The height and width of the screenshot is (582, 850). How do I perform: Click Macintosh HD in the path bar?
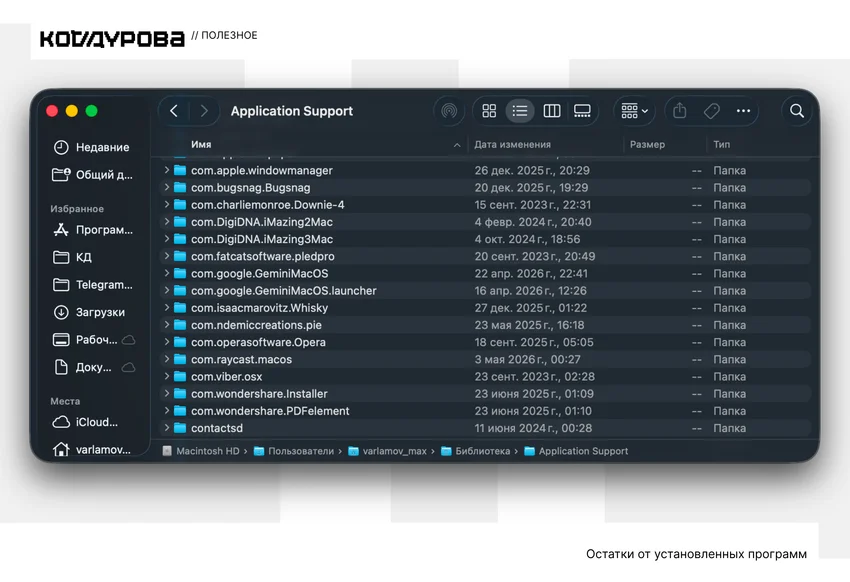tap(201, 451)
